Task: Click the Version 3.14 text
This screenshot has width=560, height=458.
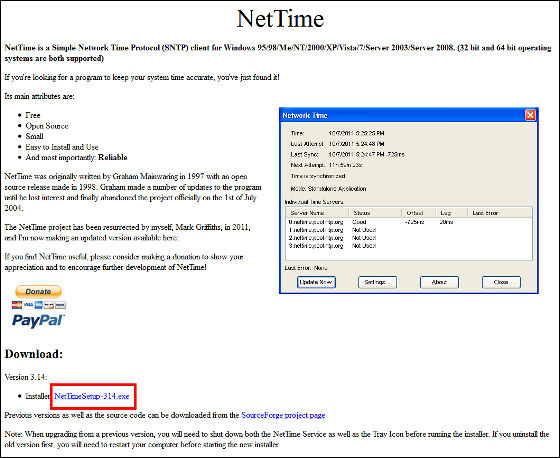Action: [x=26, y=377]
